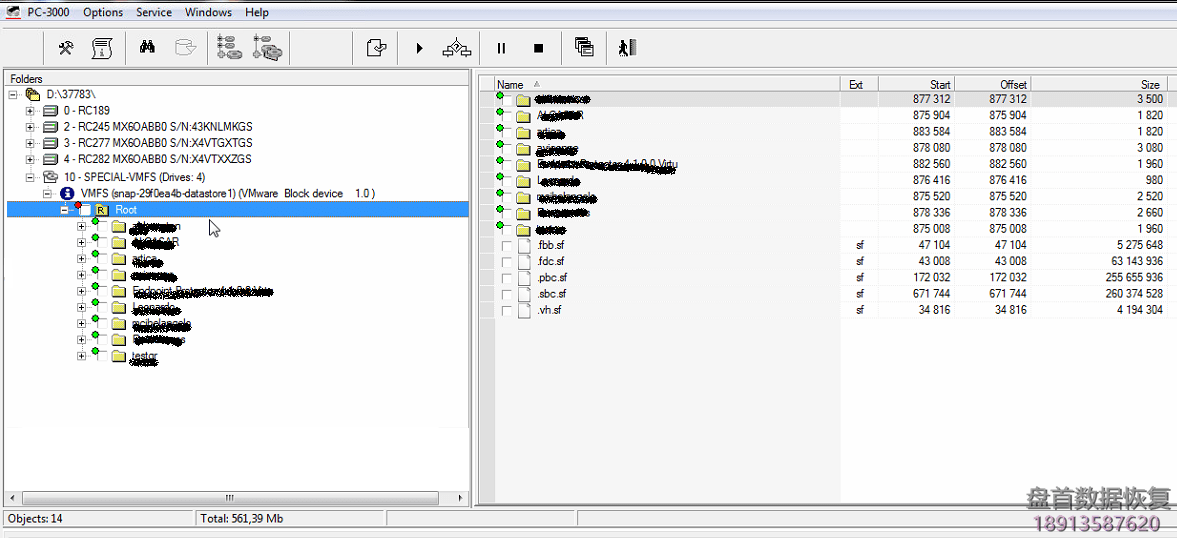Sort by the Offset column header

pos(992,84)
